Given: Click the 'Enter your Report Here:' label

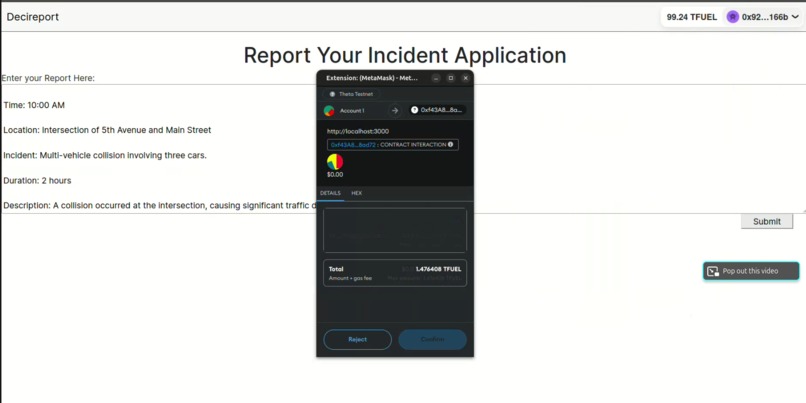Looking at the screenshot, I should pyautogui.click(x=48, y=78).
